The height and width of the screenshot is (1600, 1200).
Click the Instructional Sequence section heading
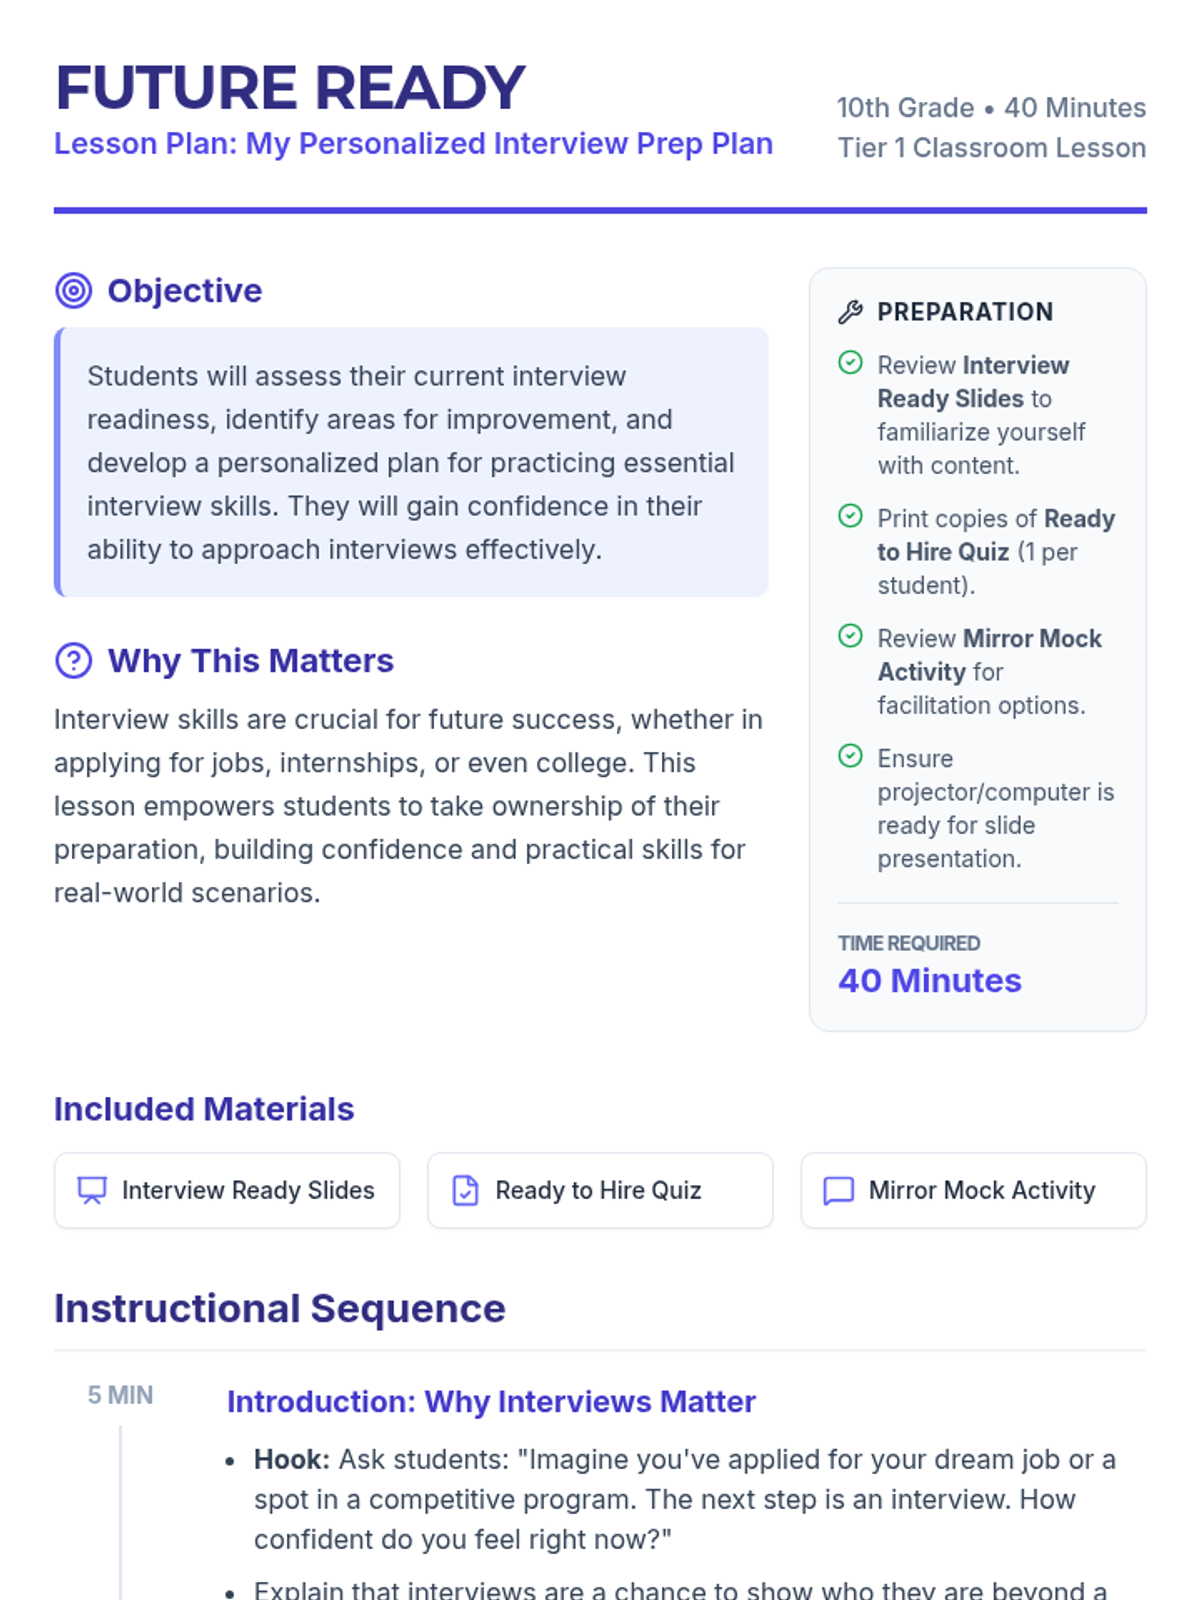pos(280,1309)
